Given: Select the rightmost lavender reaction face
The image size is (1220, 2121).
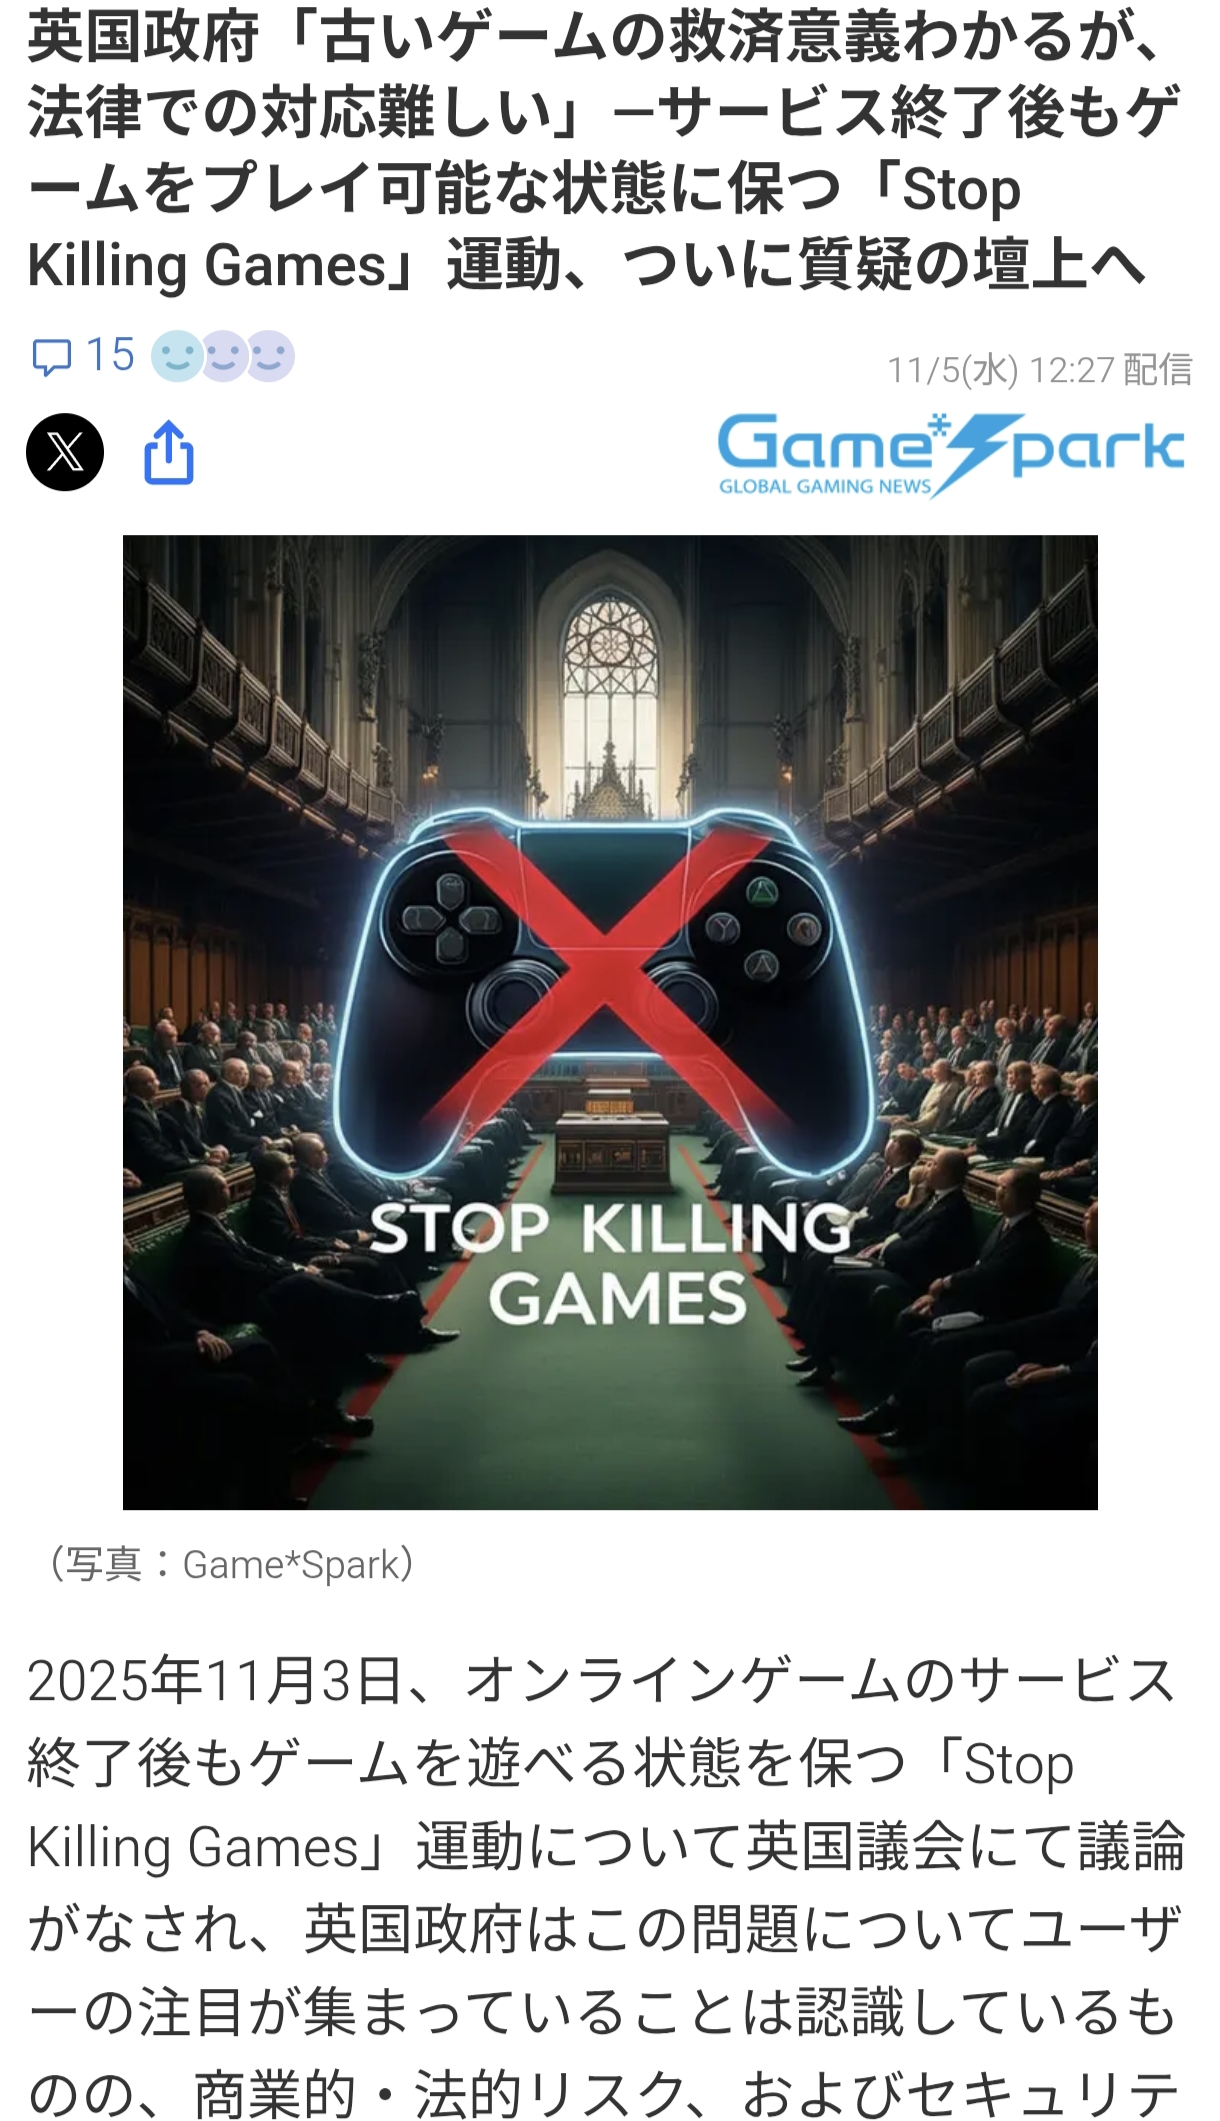Looking at the screenshot, I should [x=270, y=356].
